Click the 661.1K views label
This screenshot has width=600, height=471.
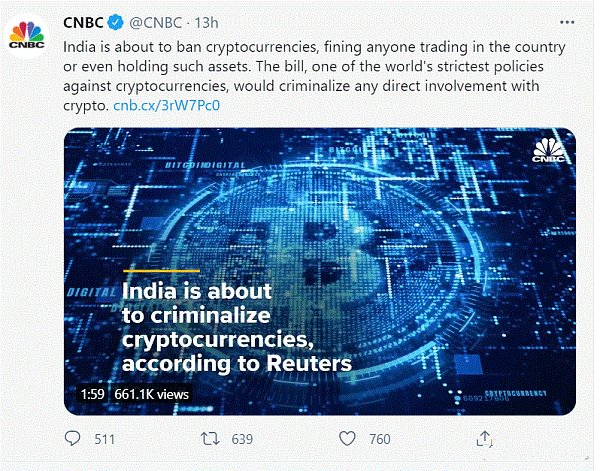[151, 394]
